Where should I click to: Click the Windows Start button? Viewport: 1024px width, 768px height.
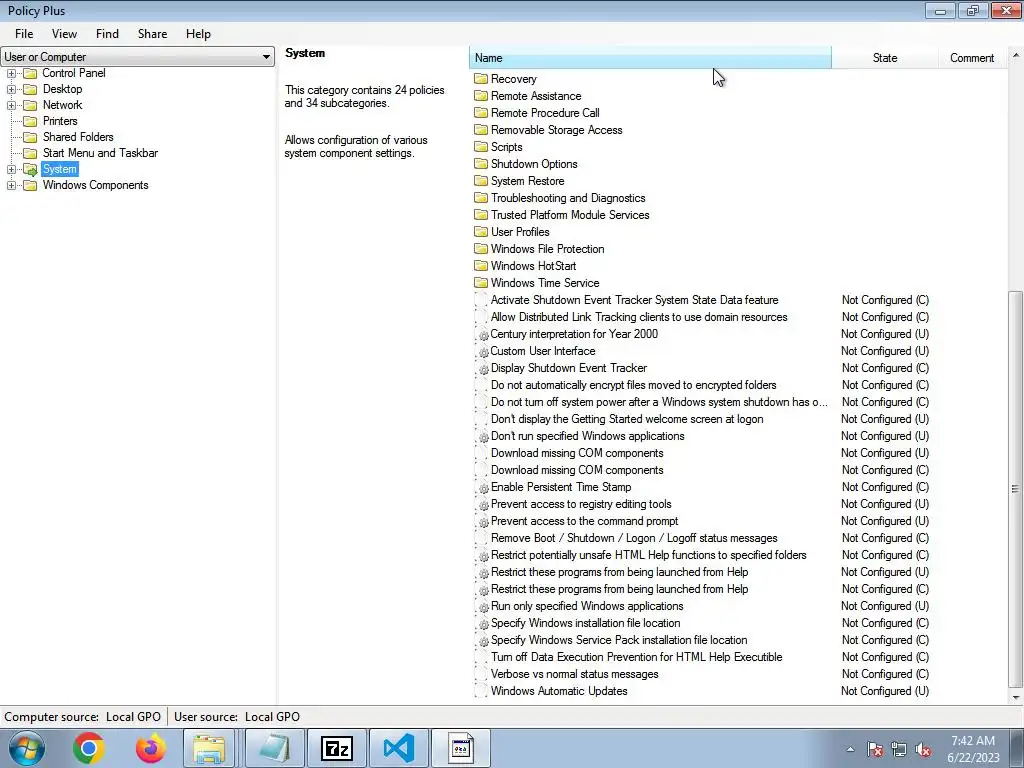pos(27,748)
